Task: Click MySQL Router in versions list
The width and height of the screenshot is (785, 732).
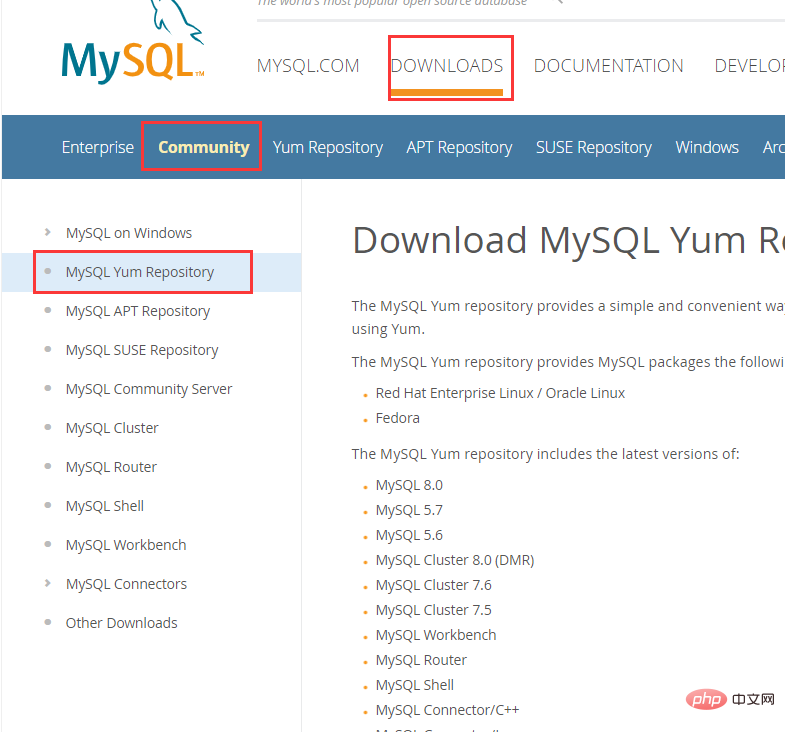Action: tap(421, 660)
